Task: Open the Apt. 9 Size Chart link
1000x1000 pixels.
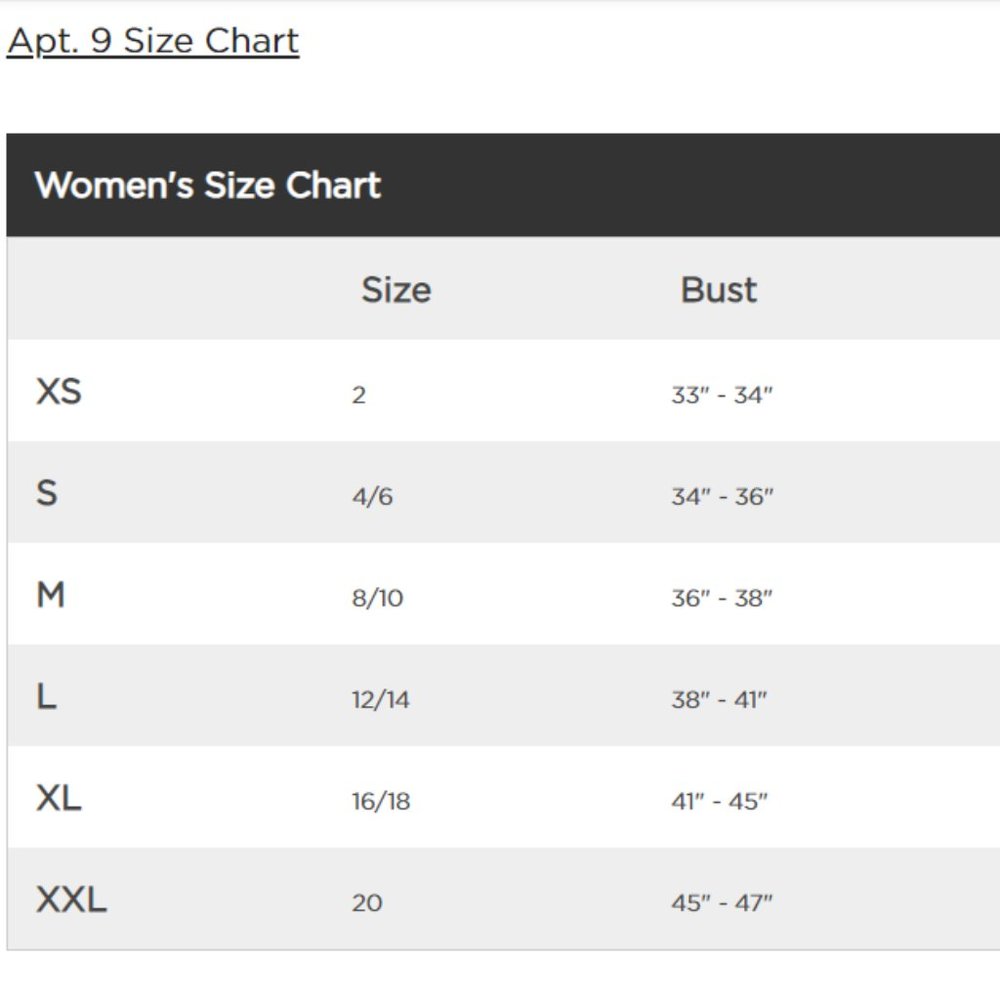Action: point(152,41)
